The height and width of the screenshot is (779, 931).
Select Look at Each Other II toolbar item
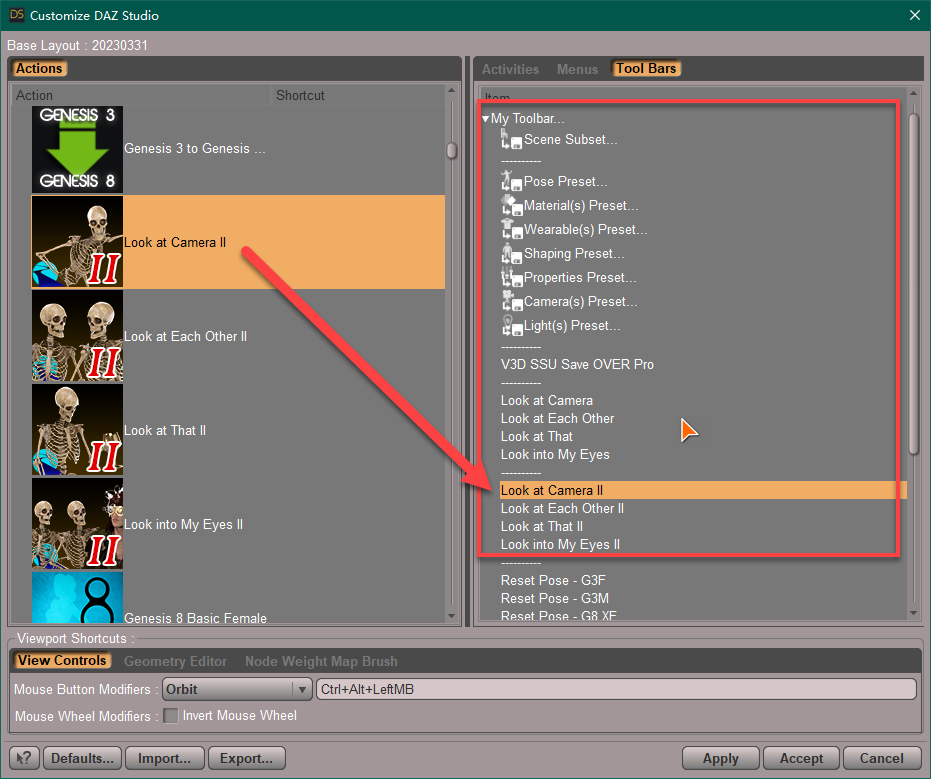click(x=562, y=508)
